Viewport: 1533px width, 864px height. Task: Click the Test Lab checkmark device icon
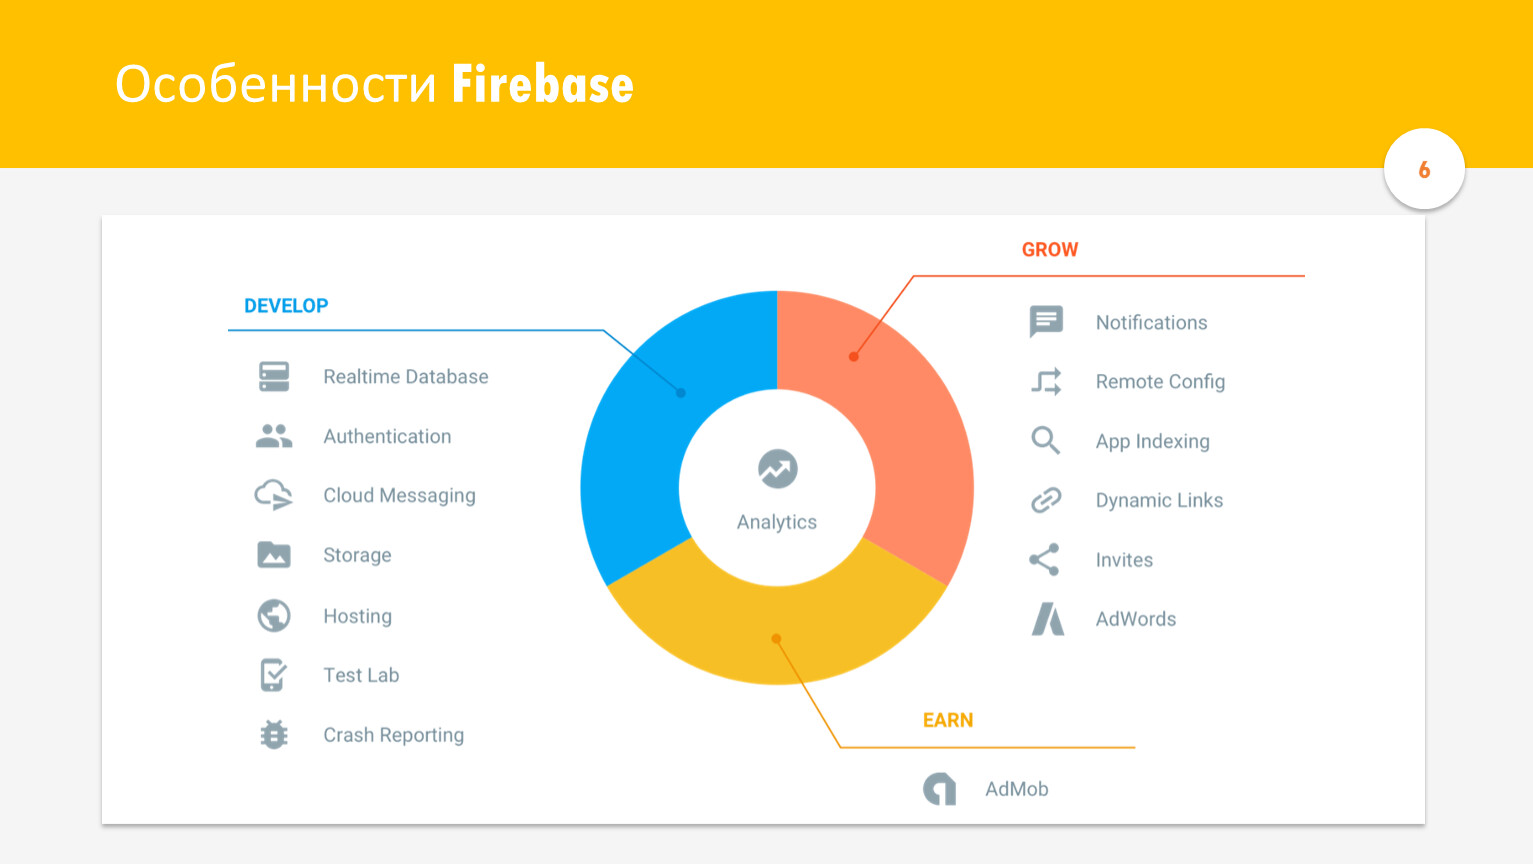click(x=273, y=675)
